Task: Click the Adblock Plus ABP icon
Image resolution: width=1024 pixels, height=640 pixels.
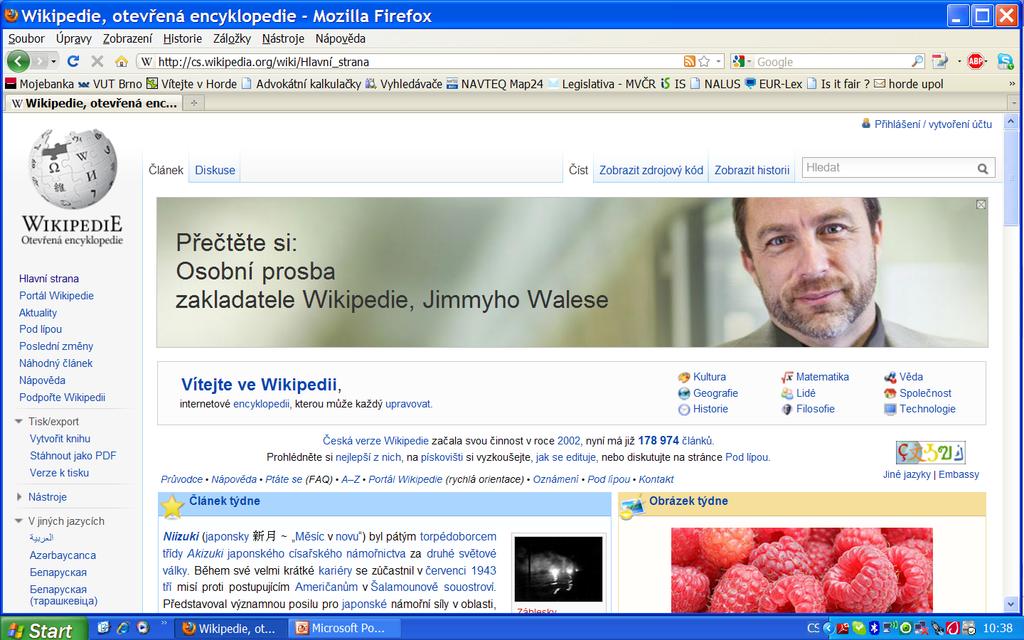Action: point(976,61)
